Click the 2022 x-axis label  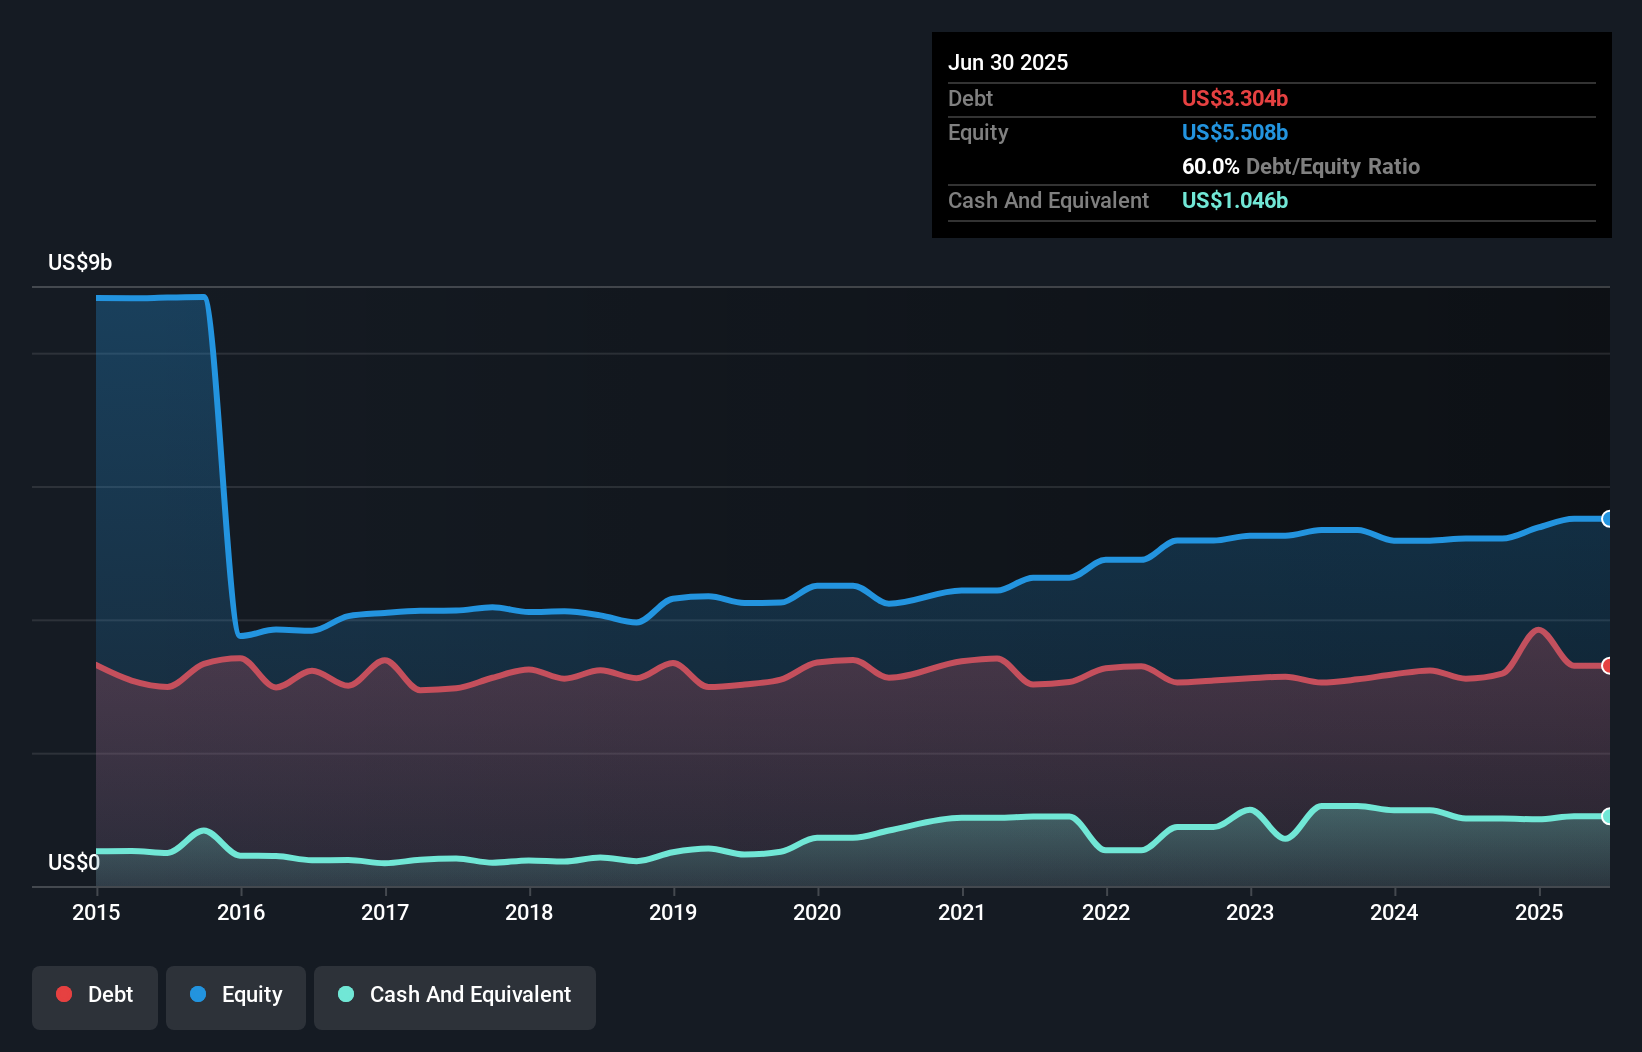[x=1106, y=912]
